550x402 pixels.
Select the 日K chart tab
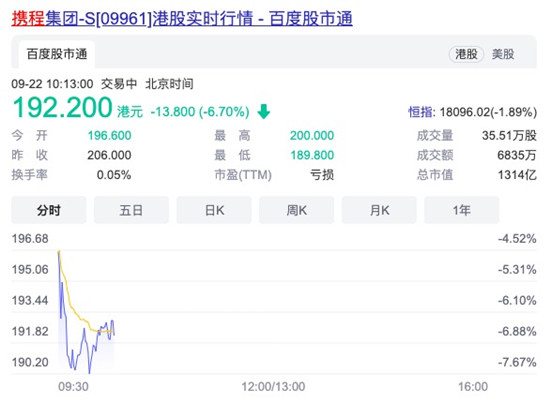214,210
